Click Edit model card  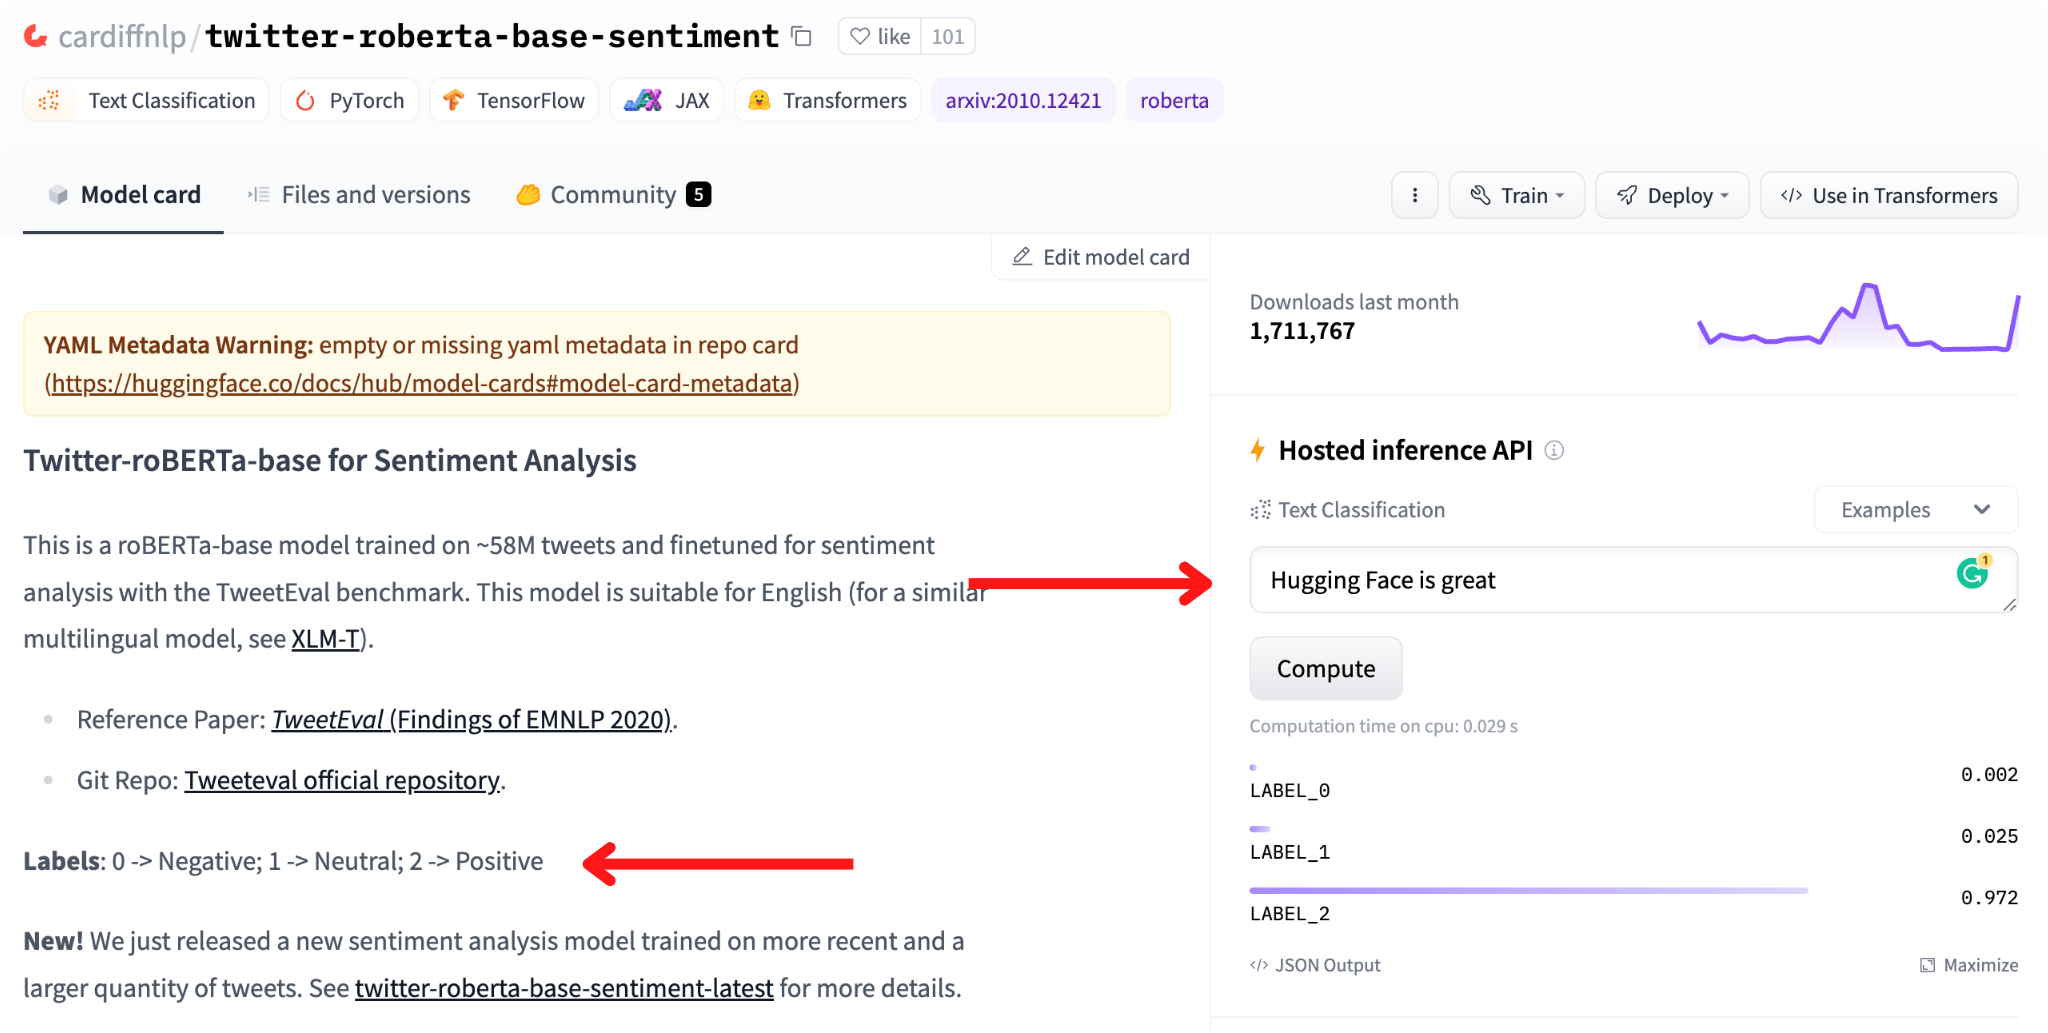pos(1101,257)
